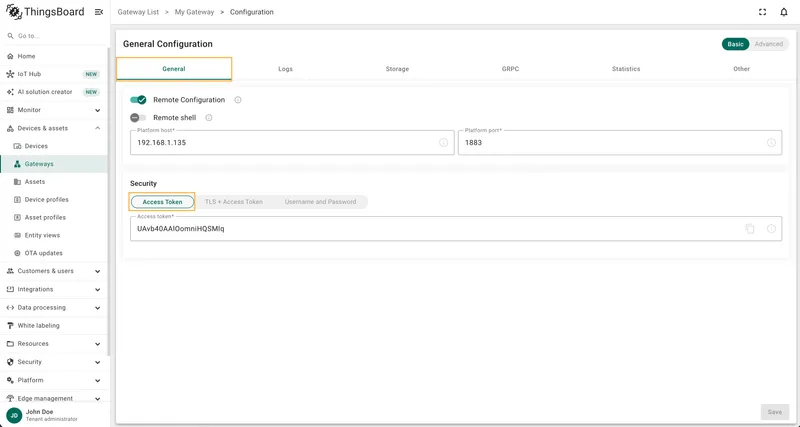The width and height of the screenshot is (800, 427).
Task: Expand the Data processing chevron
Action: click(97, 308)
